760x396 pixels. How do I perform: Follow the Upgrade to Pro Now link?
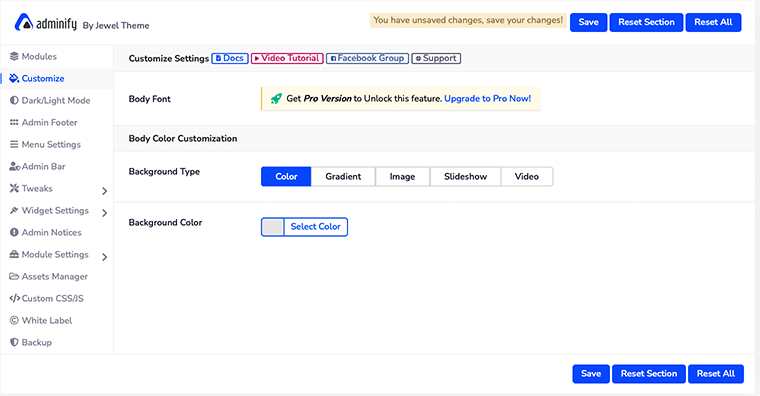[487, 98]
